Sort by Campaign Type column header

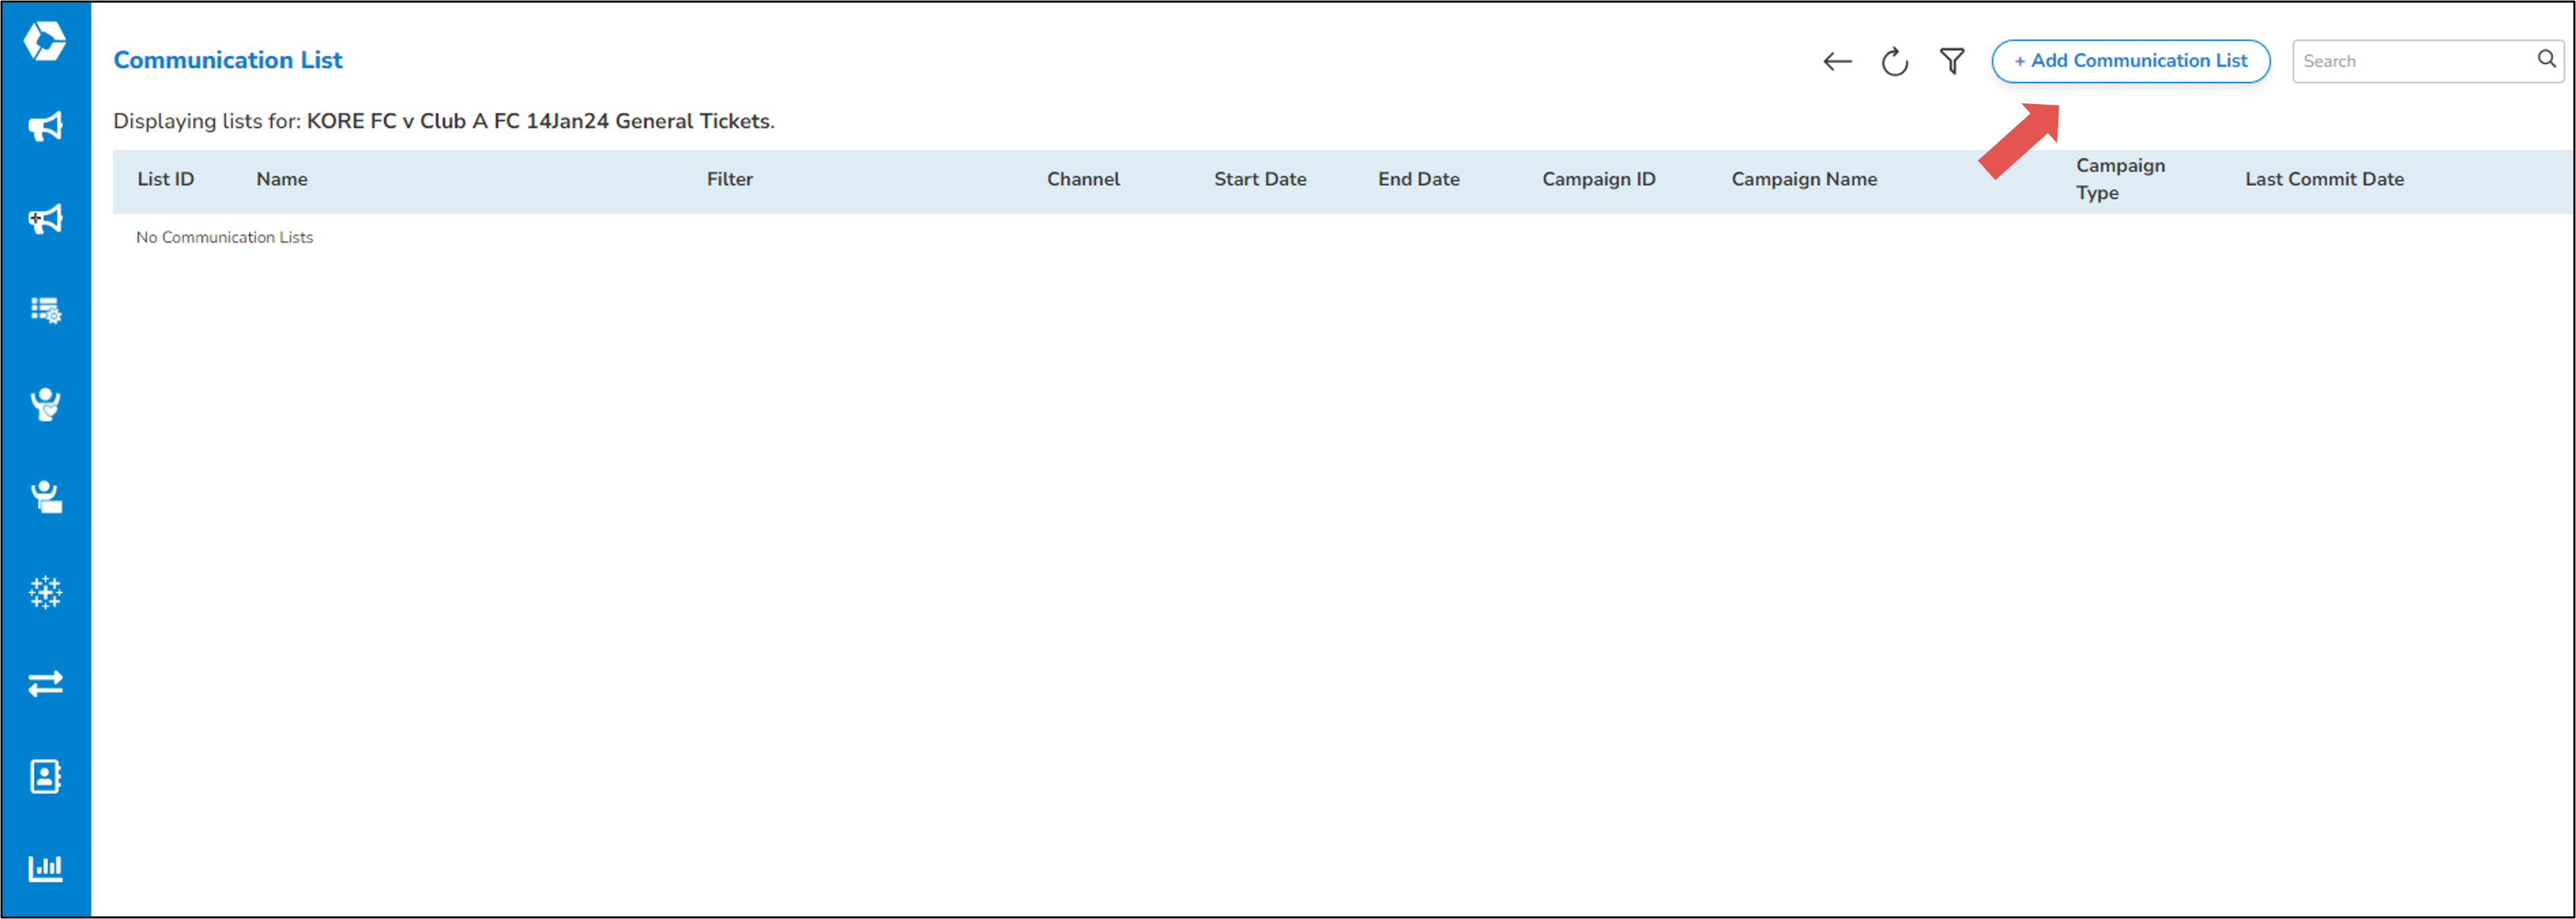(2120, 179)
